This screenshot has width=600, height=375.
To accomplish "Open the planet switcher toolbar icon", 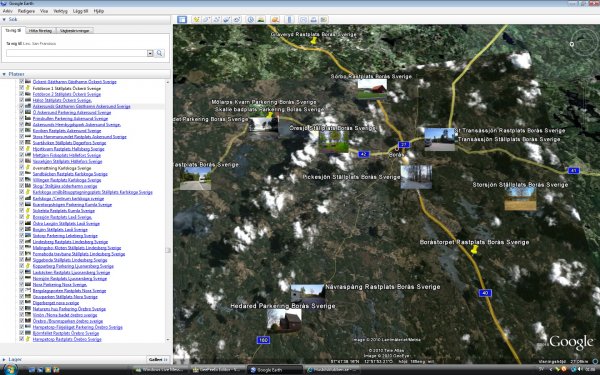I will [275, 20].
